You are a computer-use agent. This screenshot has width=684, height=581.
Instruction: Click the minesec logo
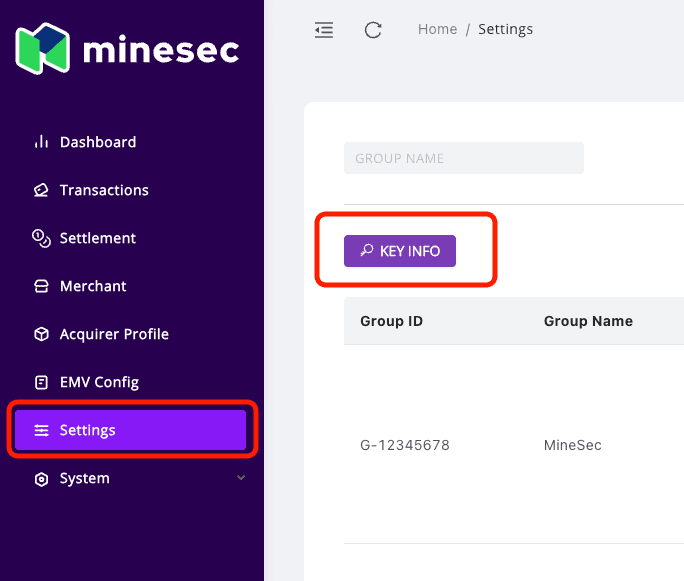tap(128, 49)
